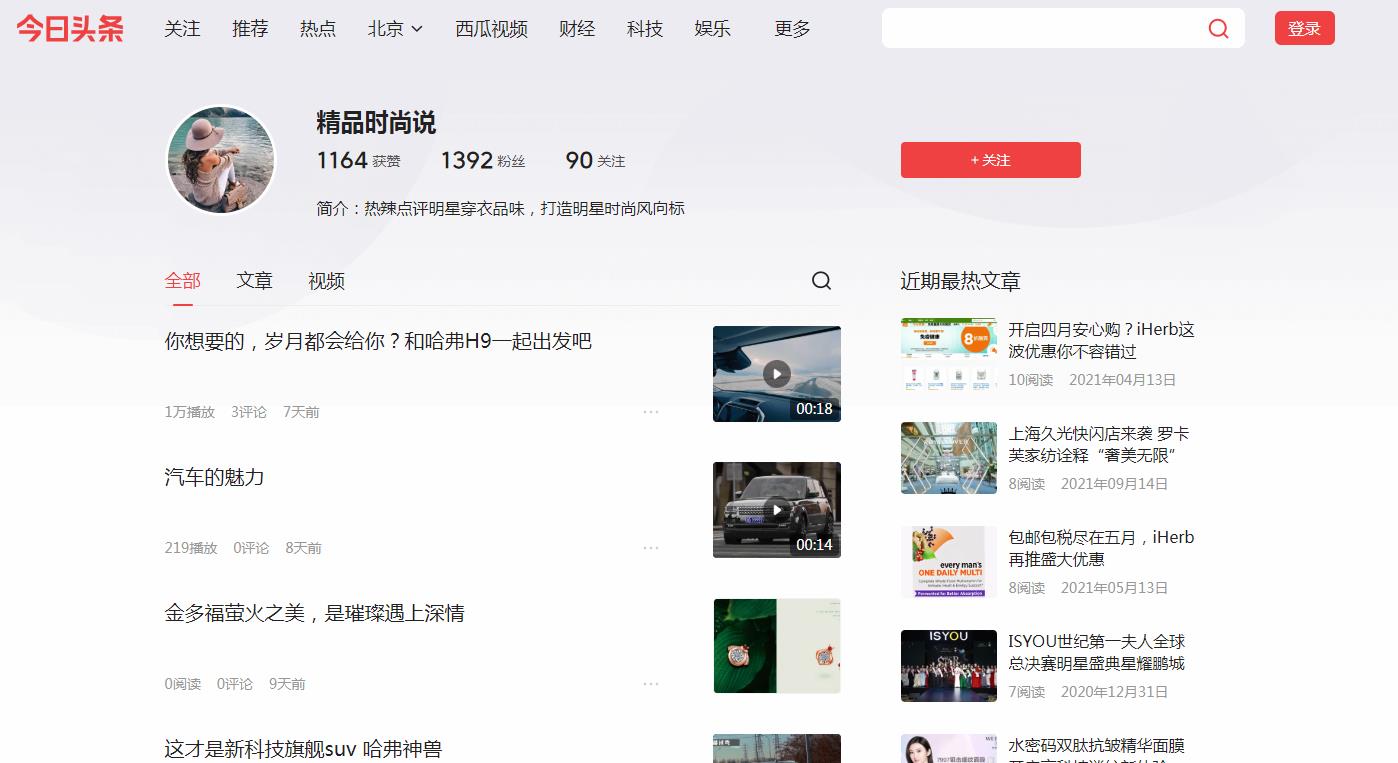Open hot article 水密码双肽抗皱精华面膜
The image size is (1398, 763).
click(x=1096, y=748)
